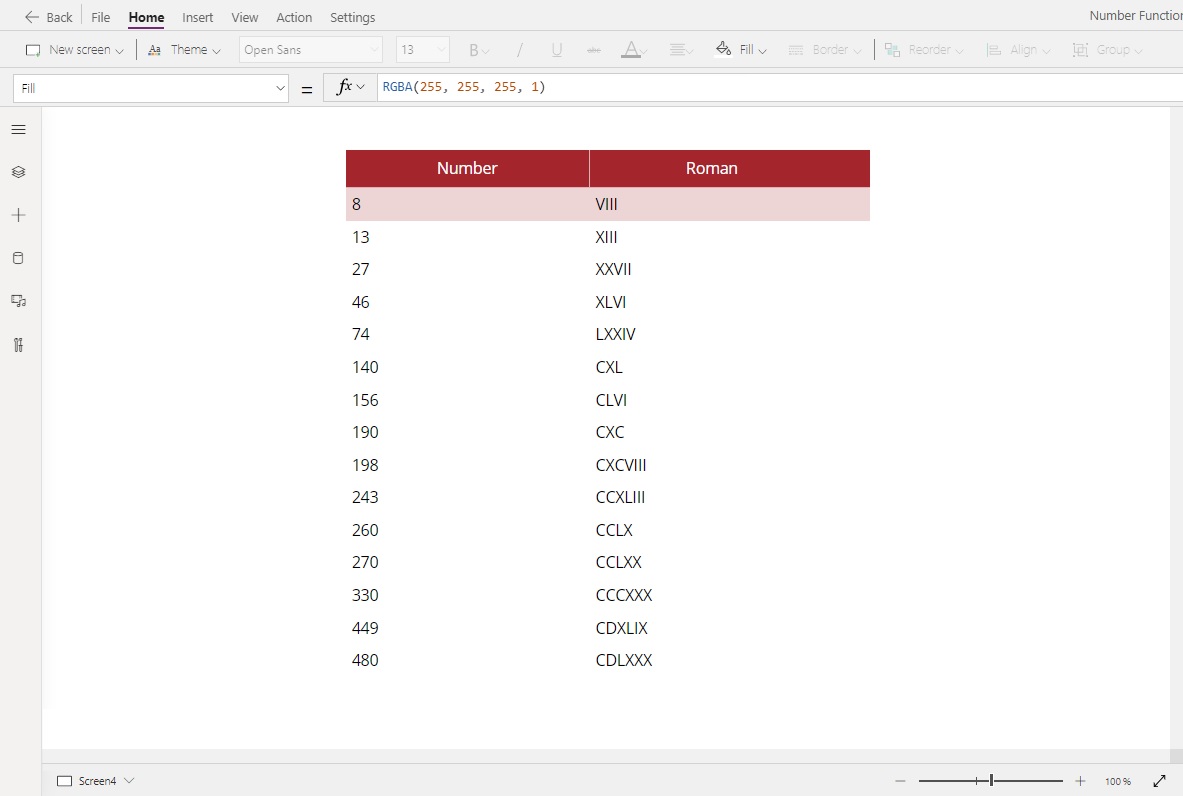
Task: Open the Advanced tools icon in sidebar
Action: pos(19,345)
